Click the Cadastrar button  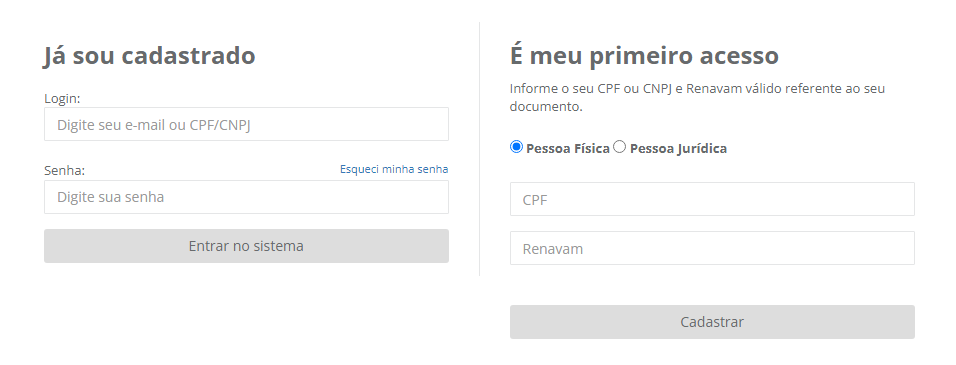pos(712,322)
